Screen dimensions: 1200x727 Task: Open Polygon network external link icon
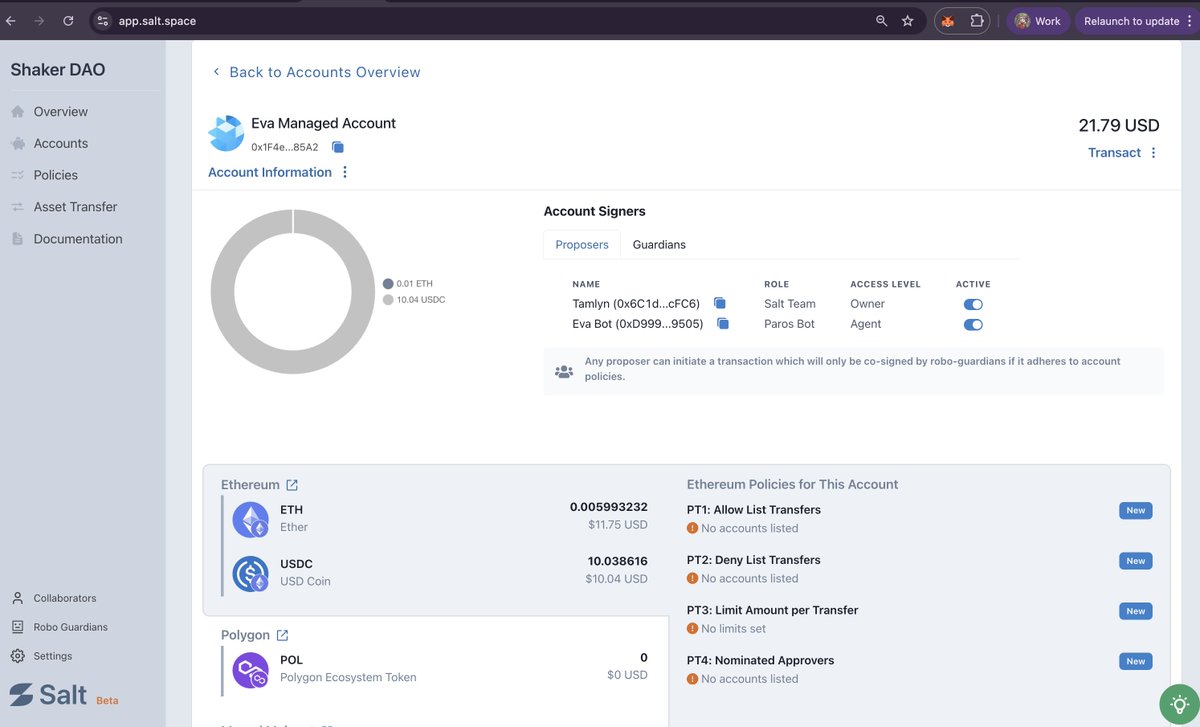pyautogui.click(x=282, y=635)
